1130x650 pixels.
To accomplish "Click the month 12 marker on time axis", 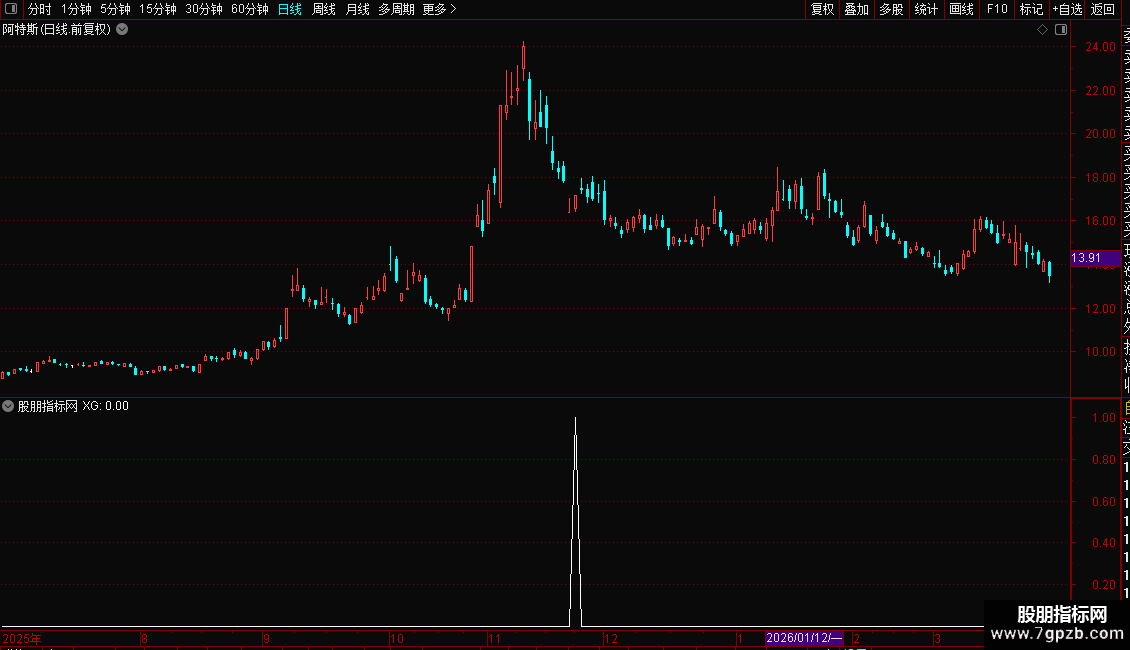I will click(611, 639).
